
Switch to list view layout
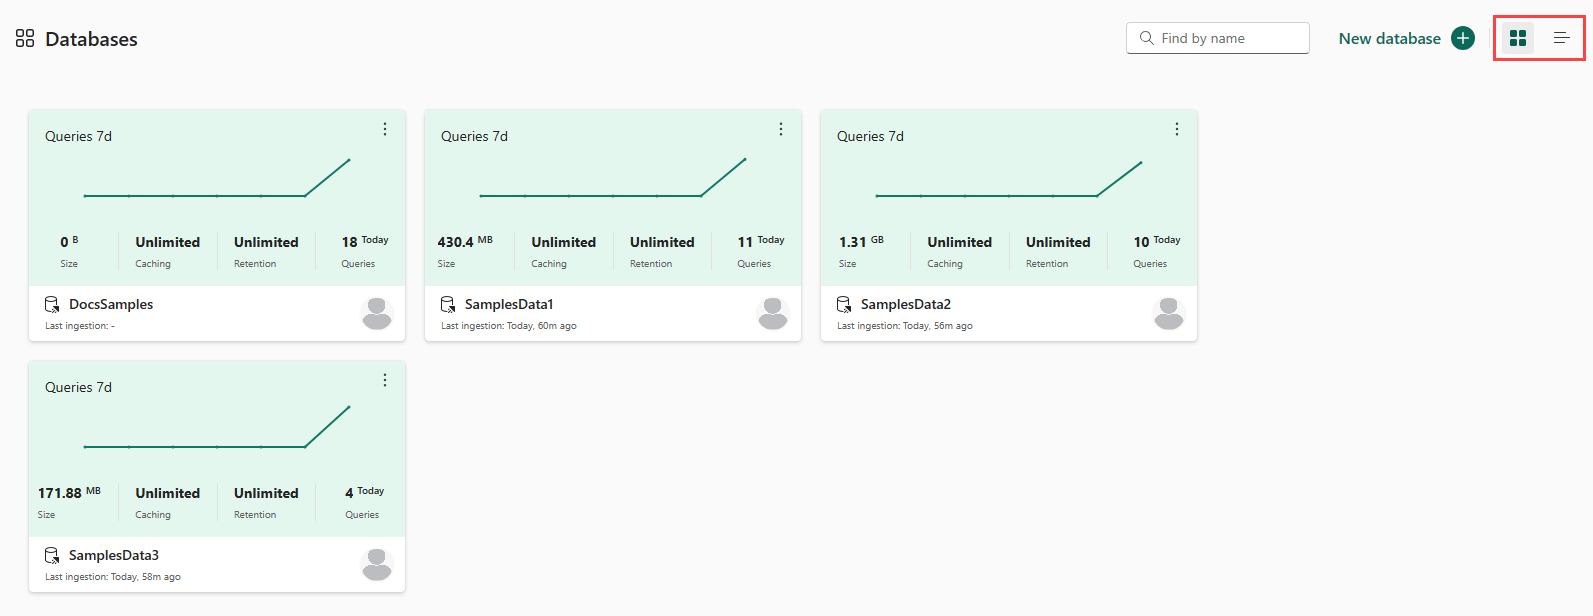(x=1561, y=38)
